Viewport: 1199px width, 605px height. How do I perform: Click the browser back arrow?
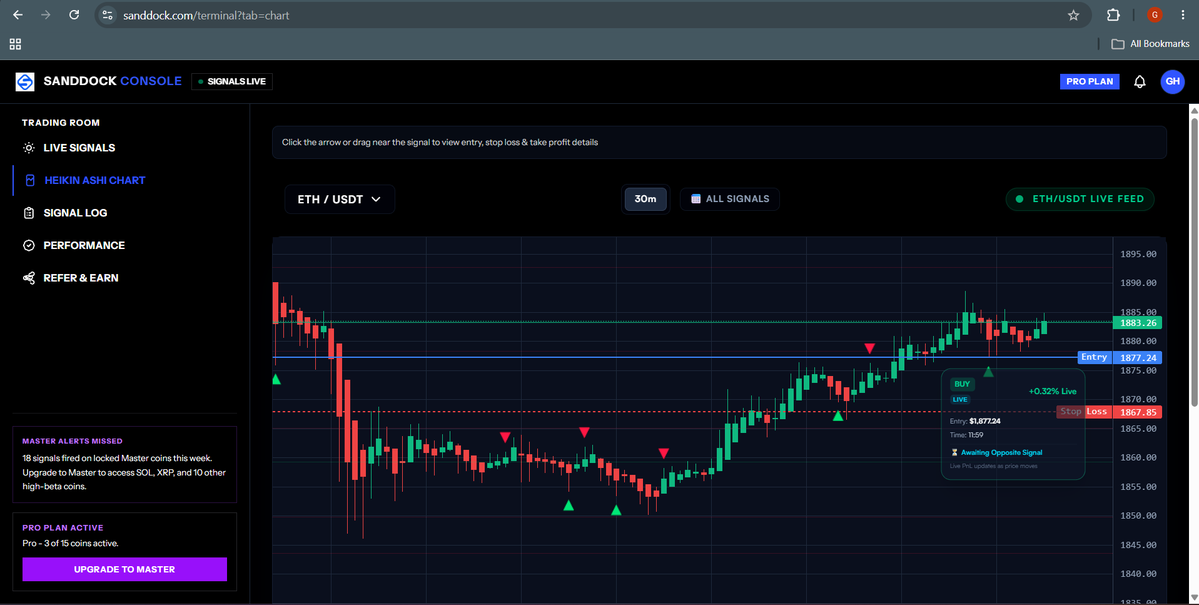[18, 15]
